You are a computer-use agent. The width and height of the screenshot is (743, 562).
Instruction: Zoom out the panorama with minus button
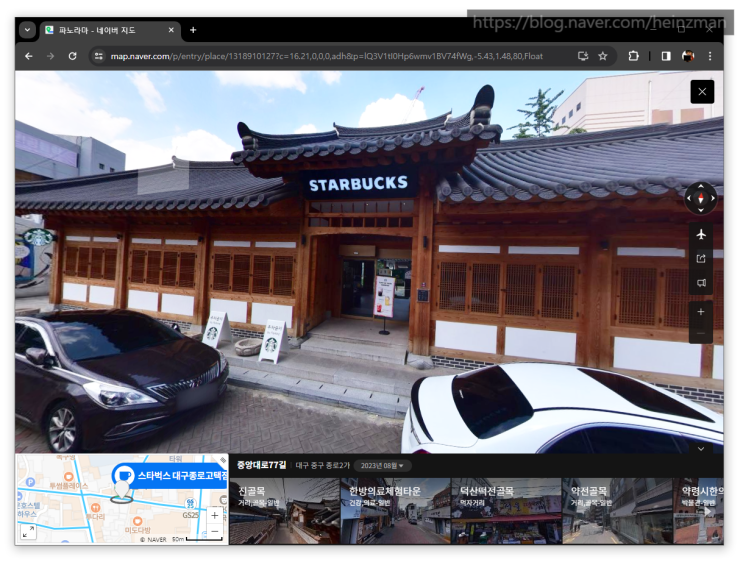point(701,333)
